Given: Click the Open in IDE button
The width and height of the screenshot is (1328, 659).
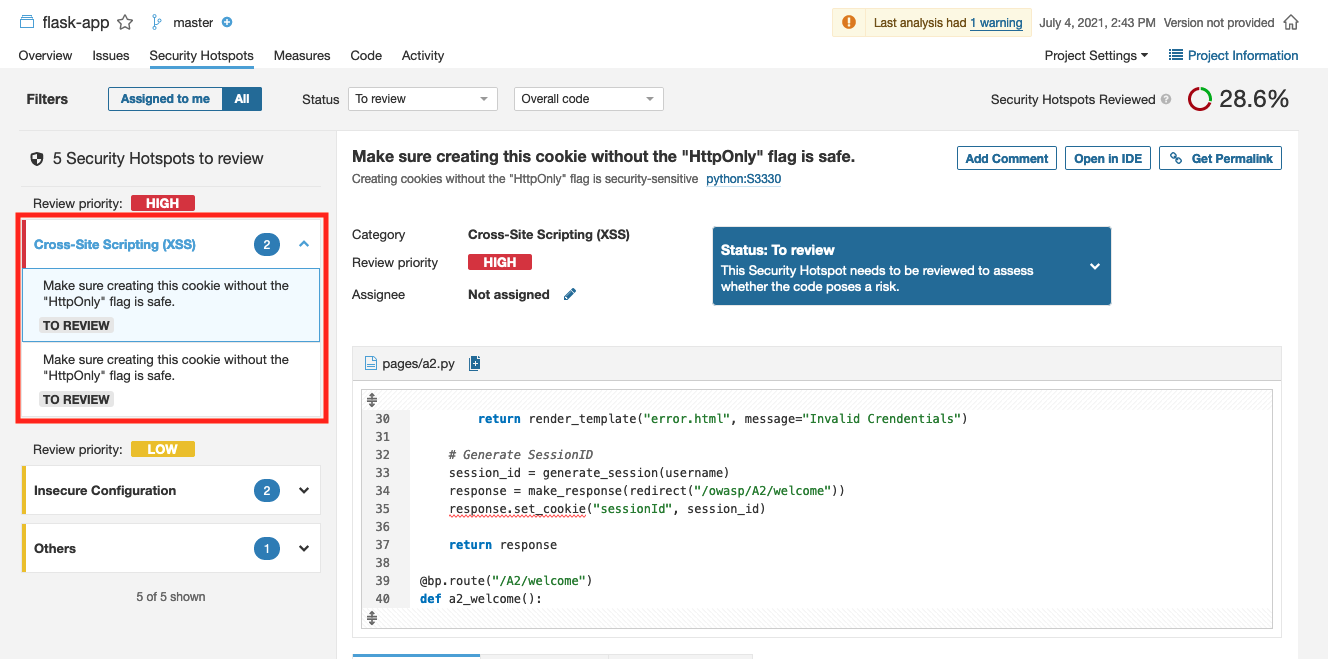Looking at the screenshot, I should coord(1108,158).
